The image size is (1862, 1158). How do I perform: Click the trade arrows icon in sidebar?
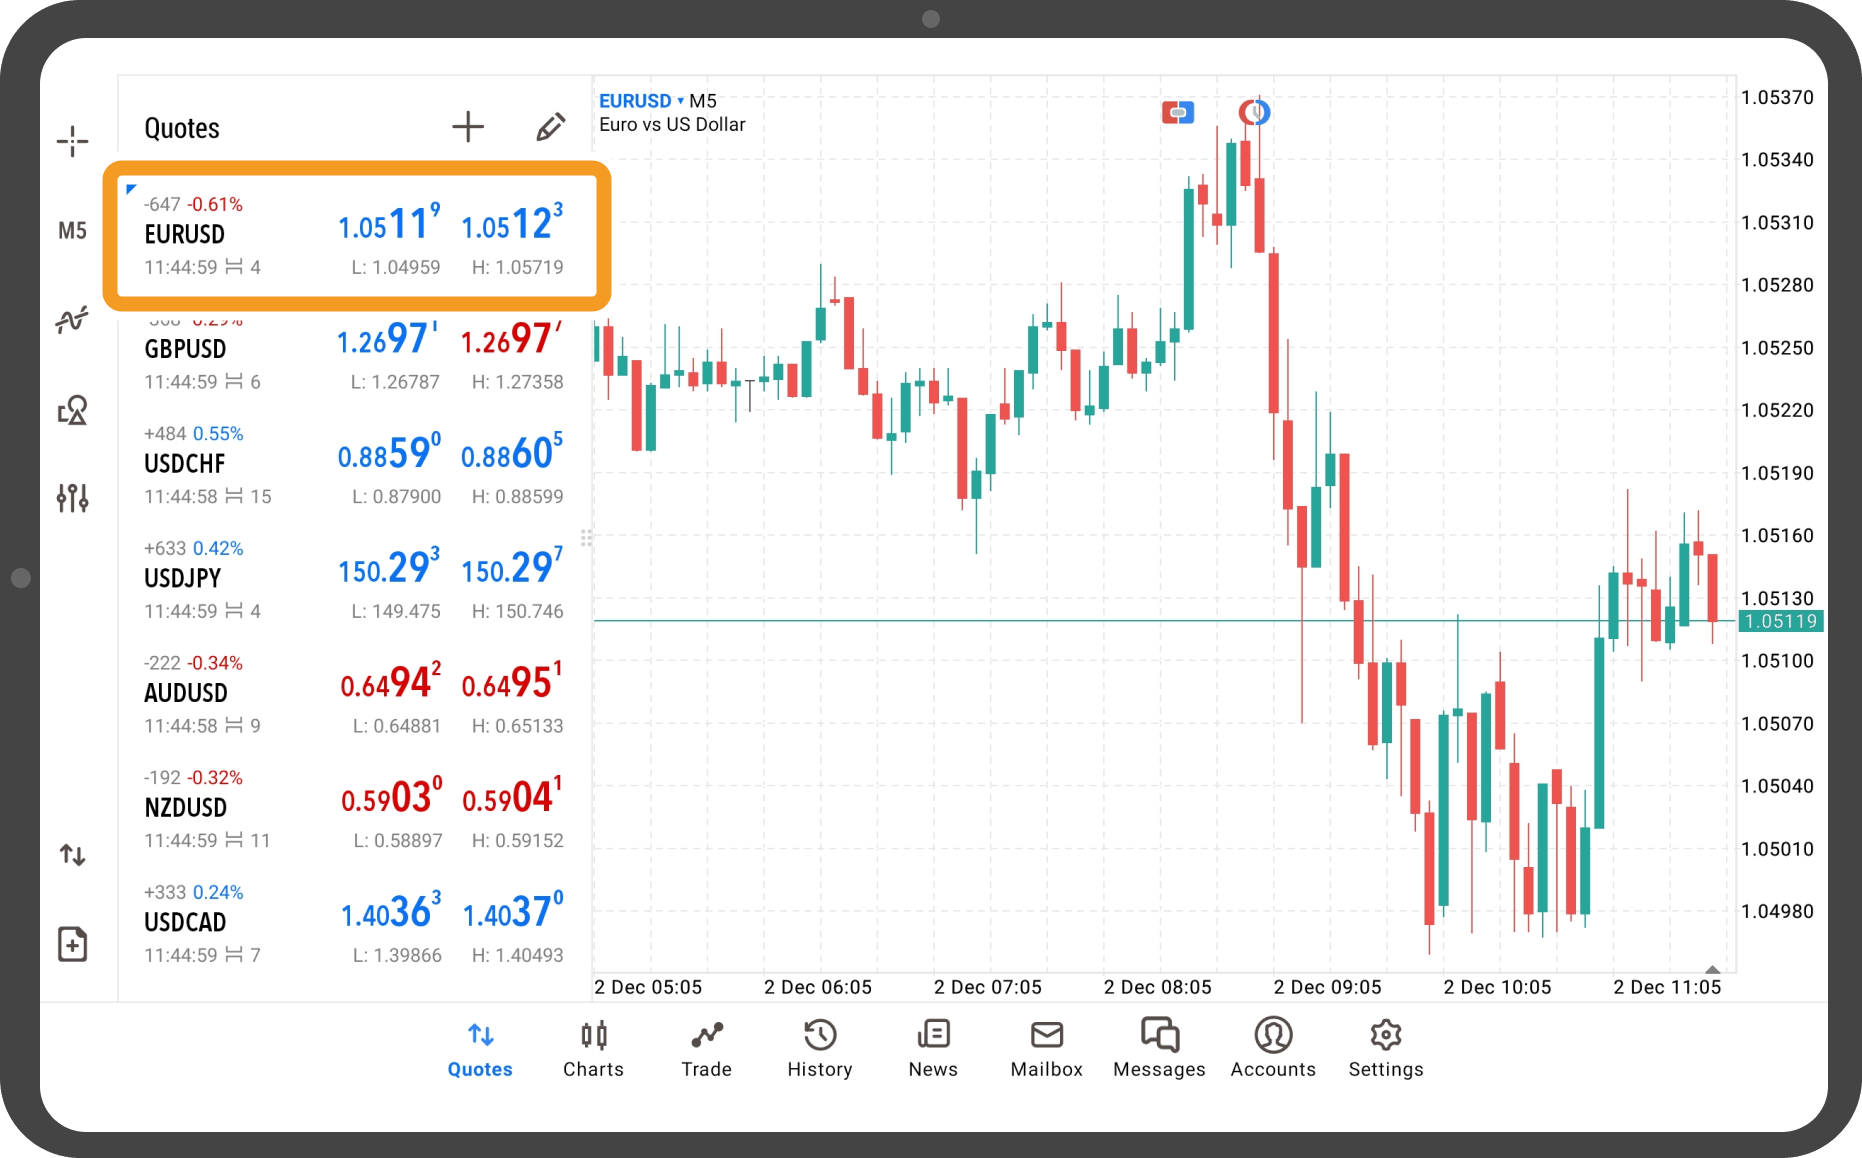pyautogui.click(x=72, y=855)
